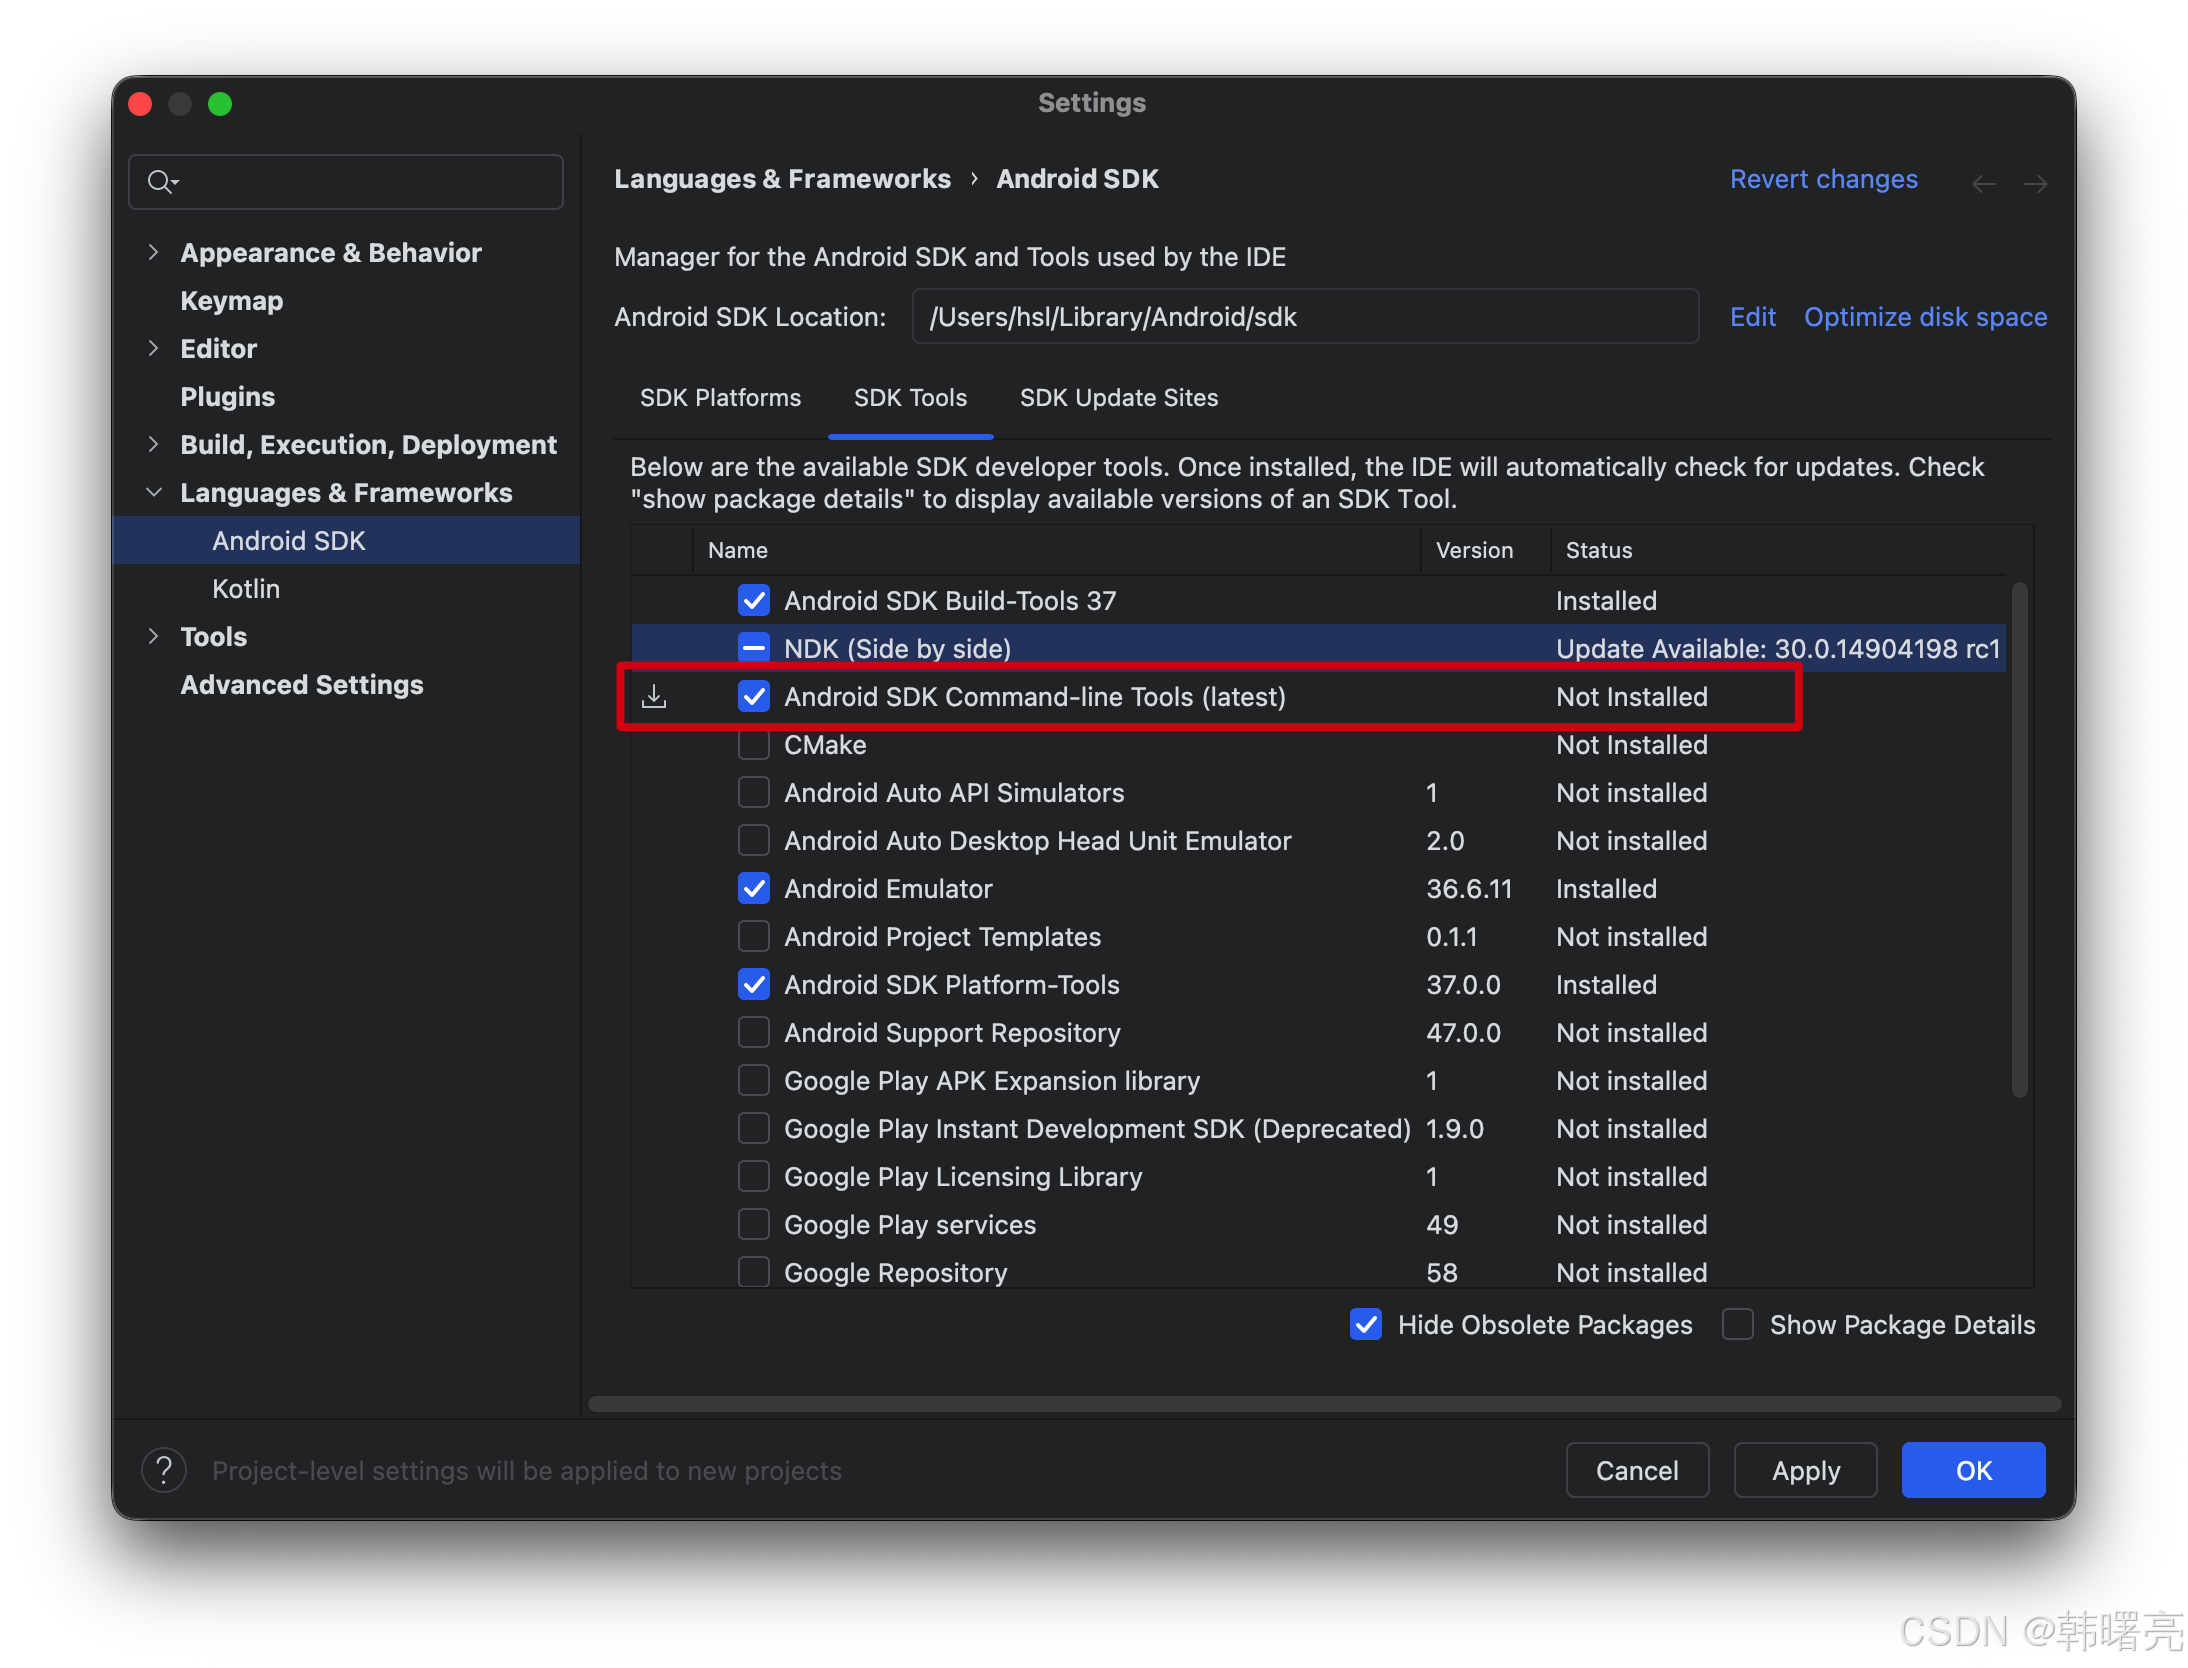Check the CMake checkbox

[x=754, y=744]
